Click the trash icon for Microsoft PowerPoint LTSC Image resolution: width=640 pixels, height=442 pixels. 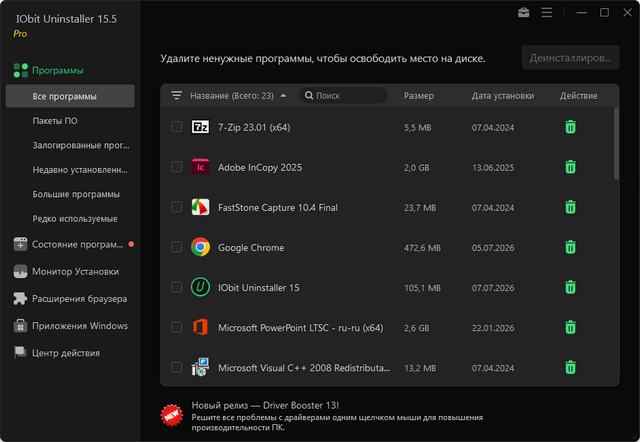point(570,327)
